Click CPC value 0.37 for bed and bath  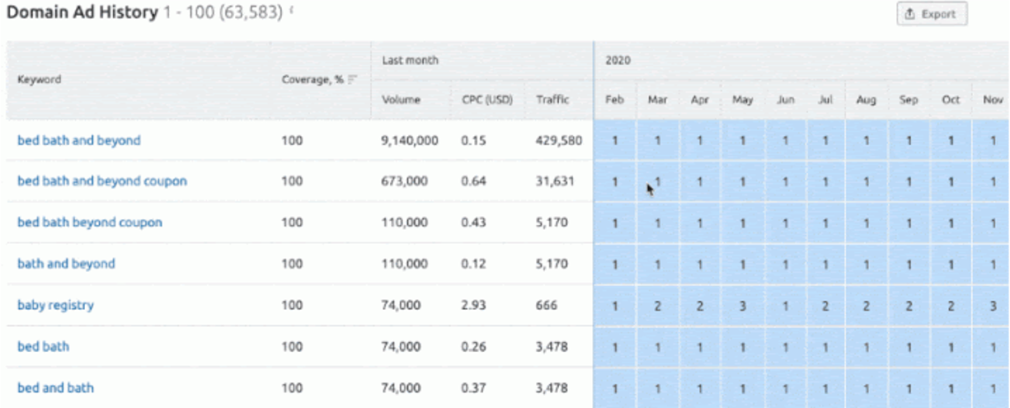[472, 387]
